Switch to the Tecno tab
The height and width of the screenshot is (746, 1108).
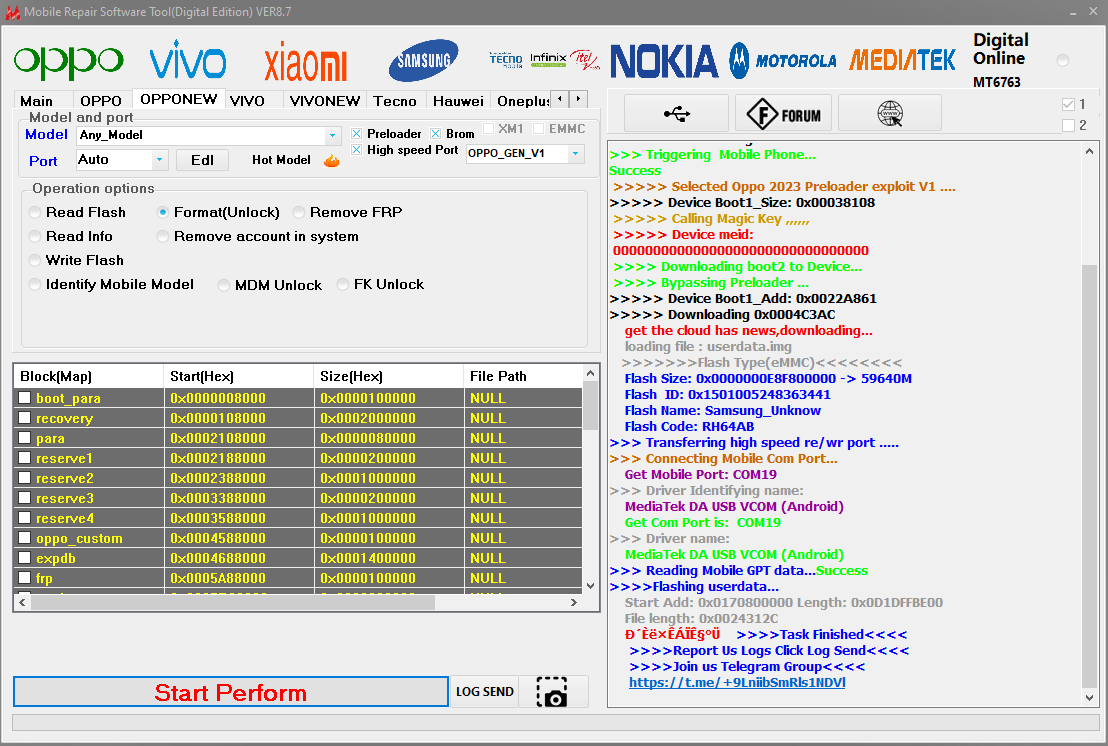tap(395, 101)
